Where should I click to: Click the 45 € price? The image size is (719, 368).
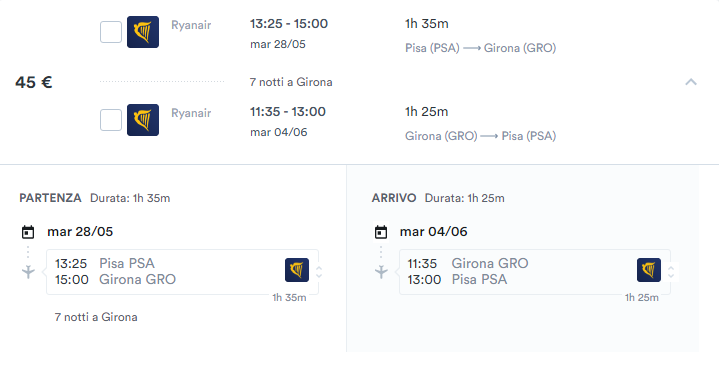(33, 82)
